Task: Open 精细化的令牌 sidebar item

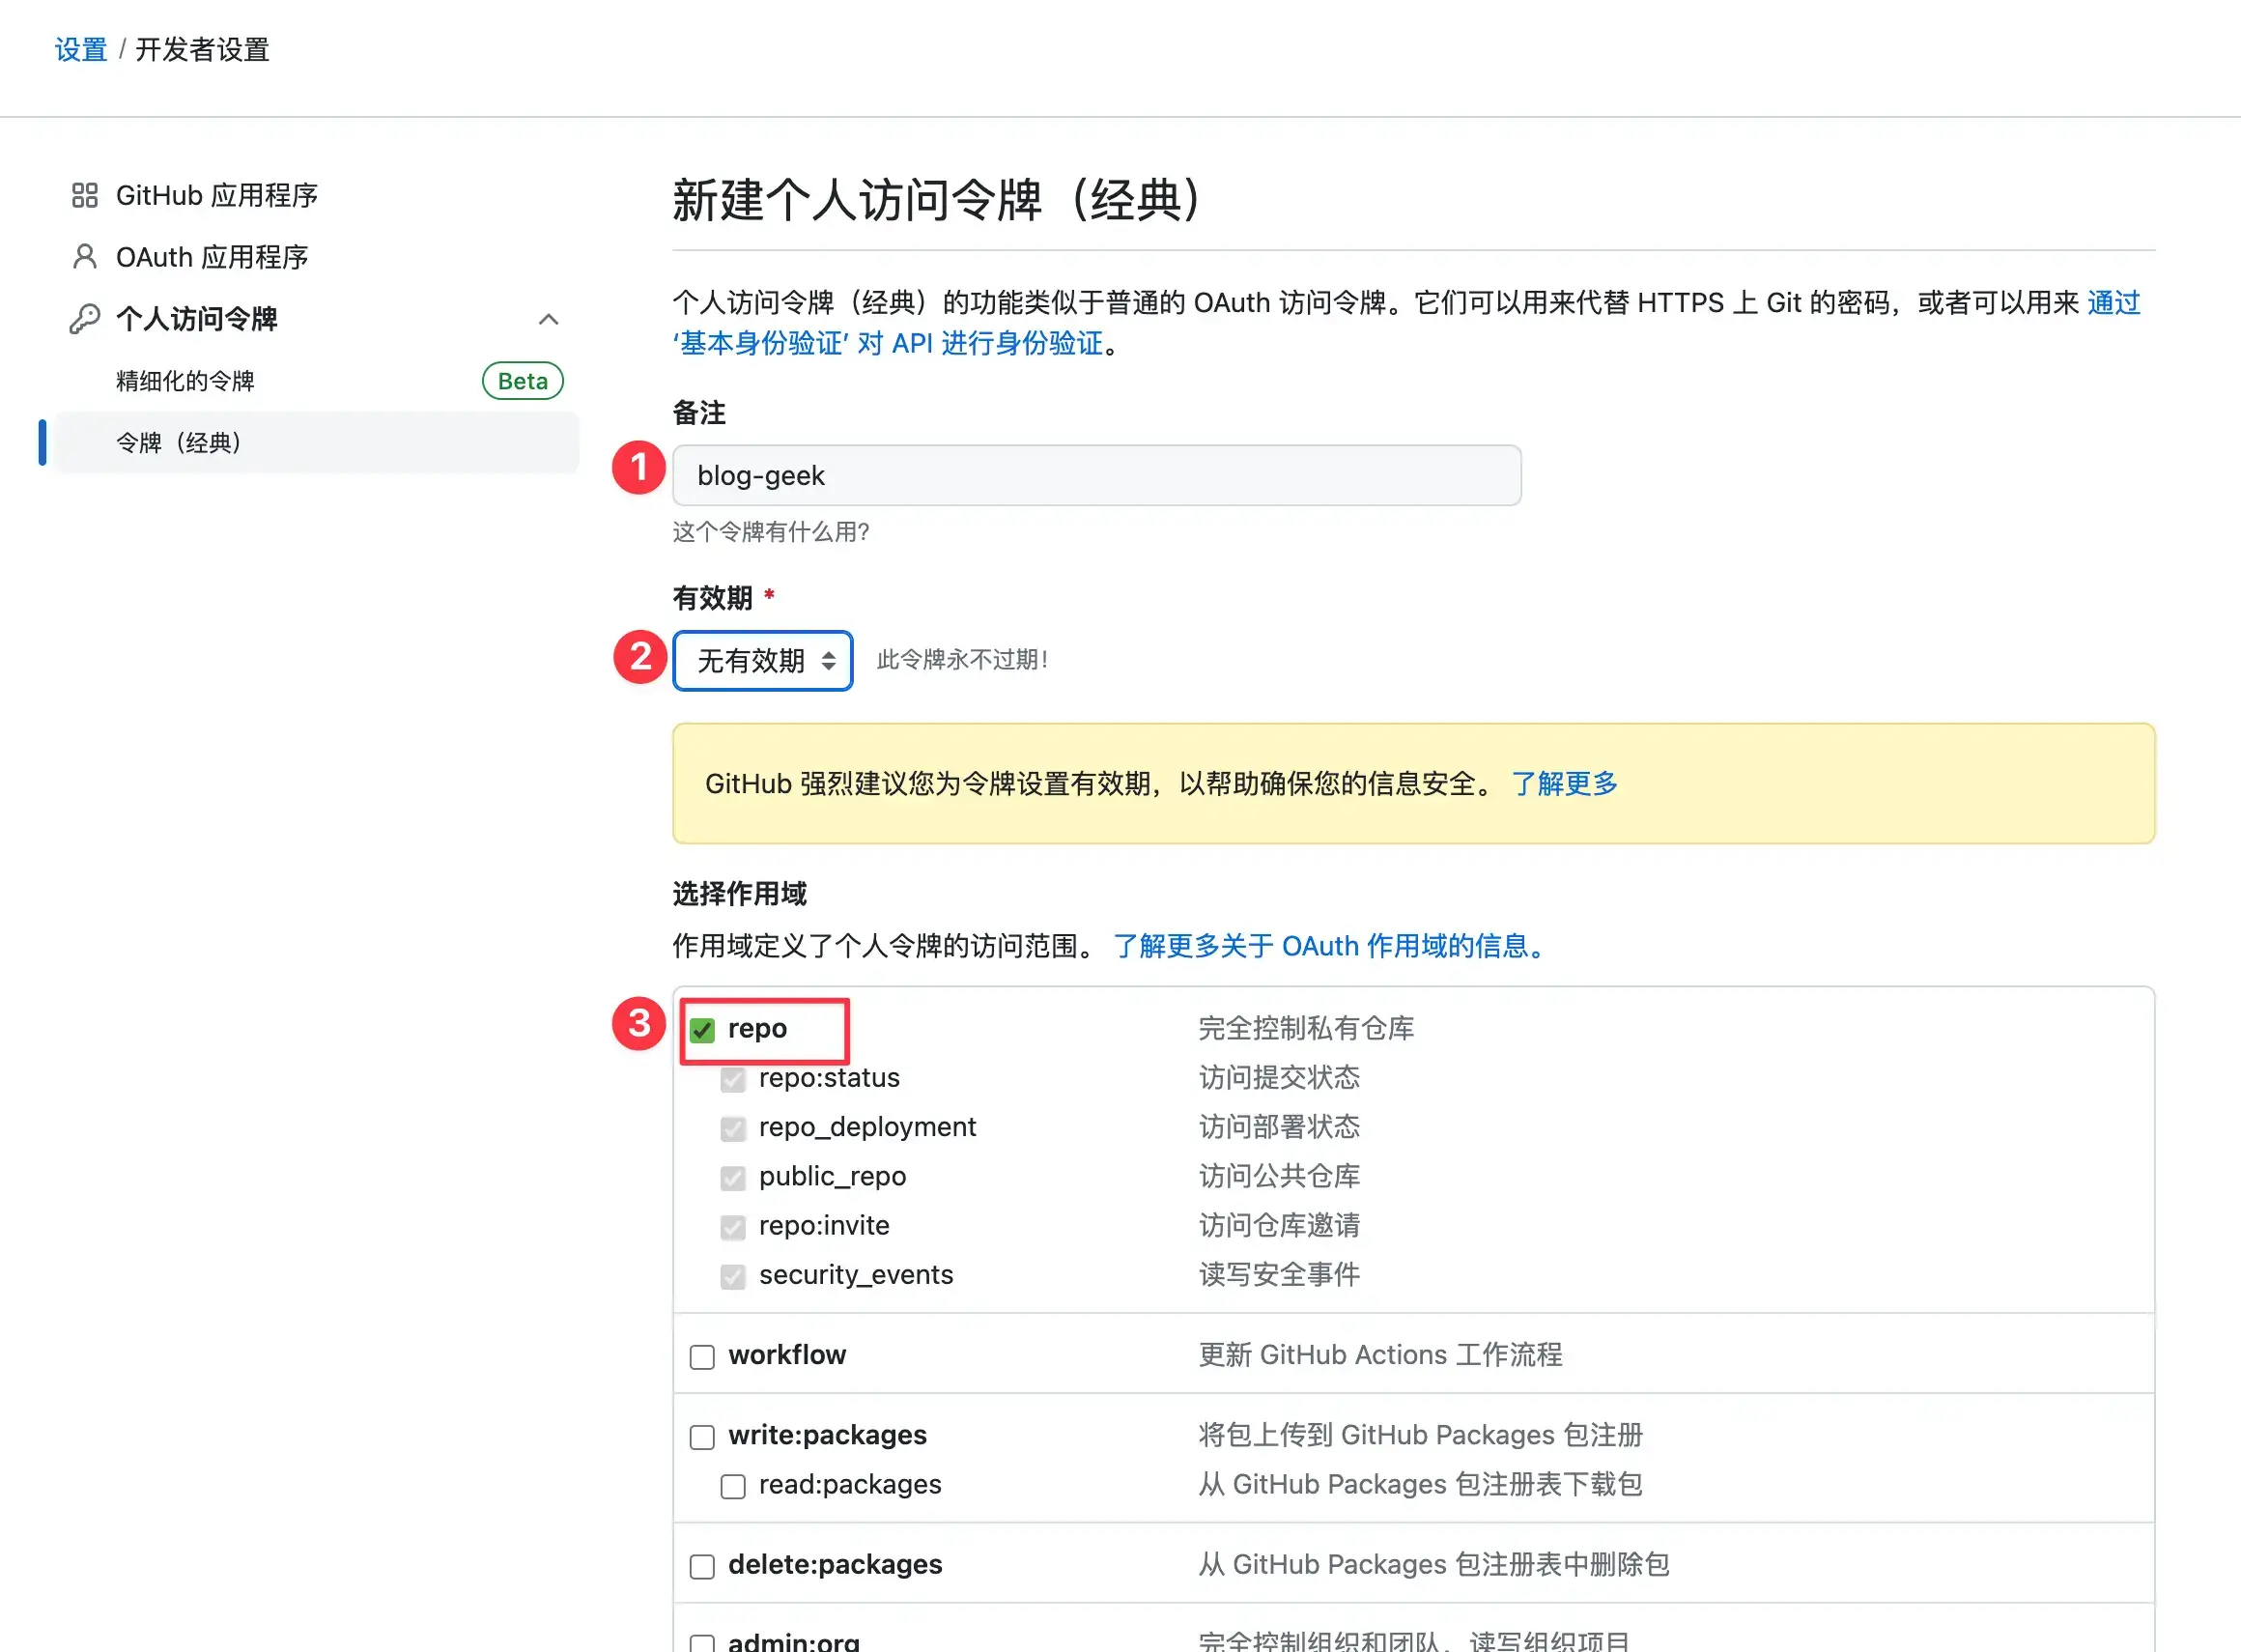Action: coord(186,381)
